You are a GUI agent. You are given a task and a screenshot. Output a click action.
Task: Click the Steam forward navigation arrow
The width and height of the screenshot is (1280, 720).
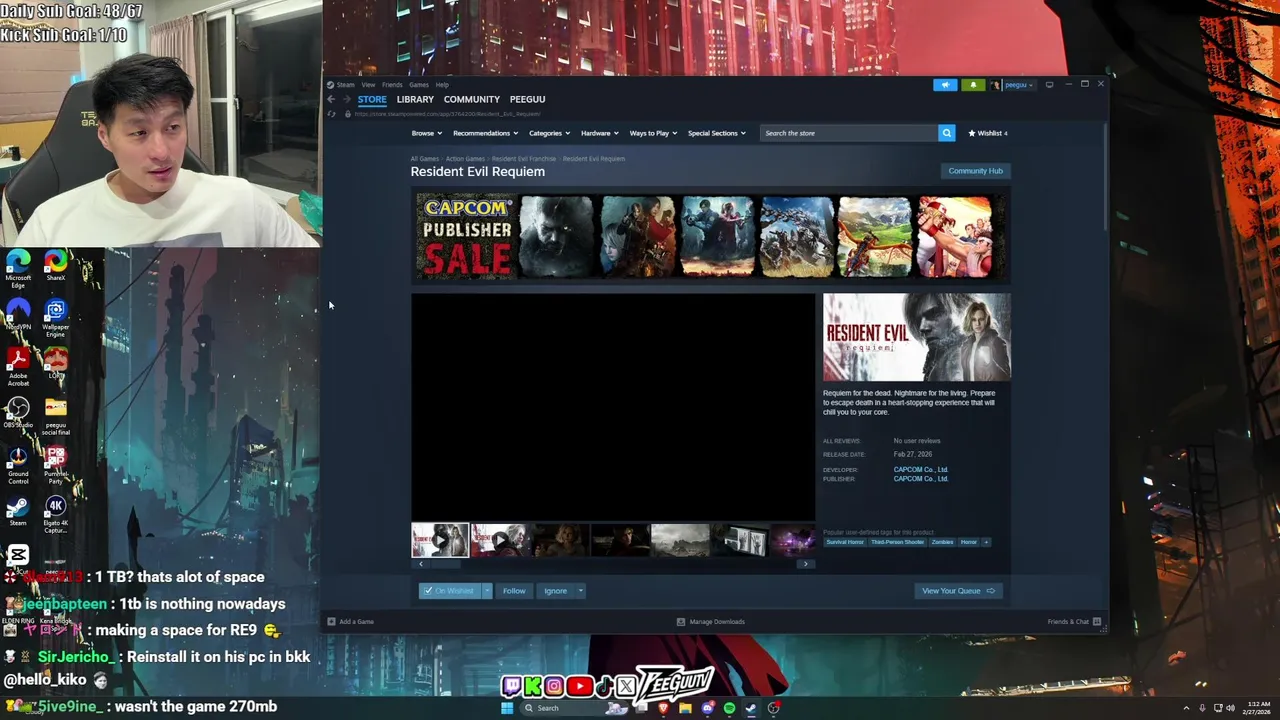(346, 99)
